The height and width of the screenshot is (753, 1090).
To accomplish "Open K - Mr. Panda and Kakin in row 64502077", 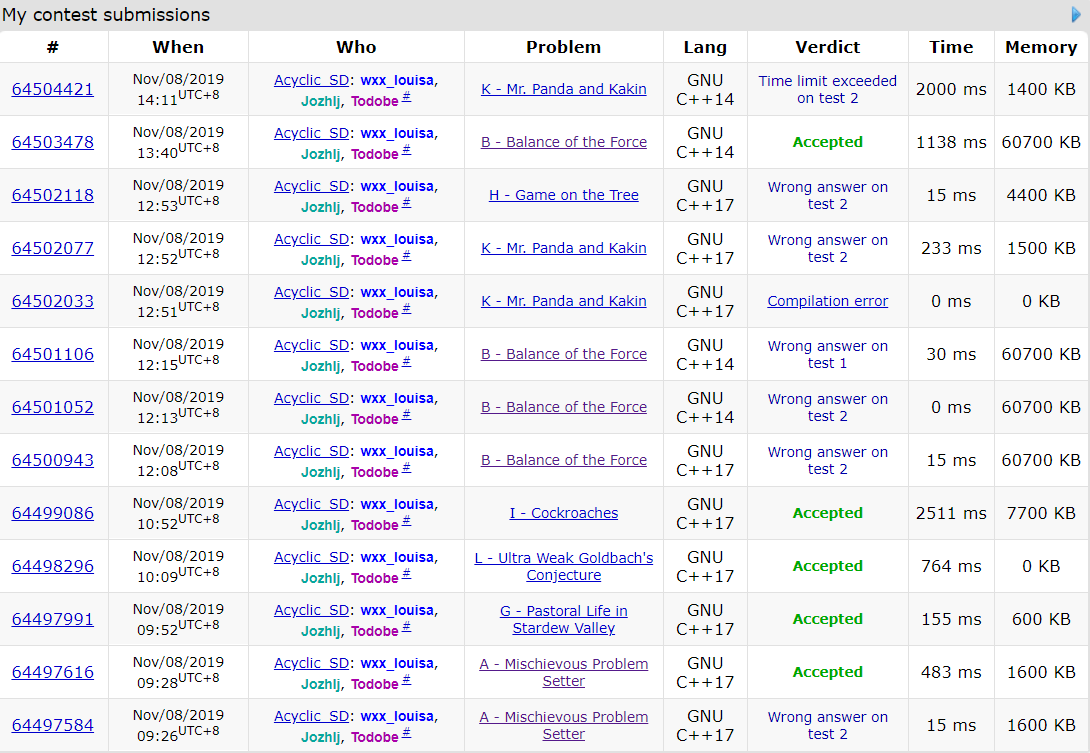I will click(x=563, y=248).
